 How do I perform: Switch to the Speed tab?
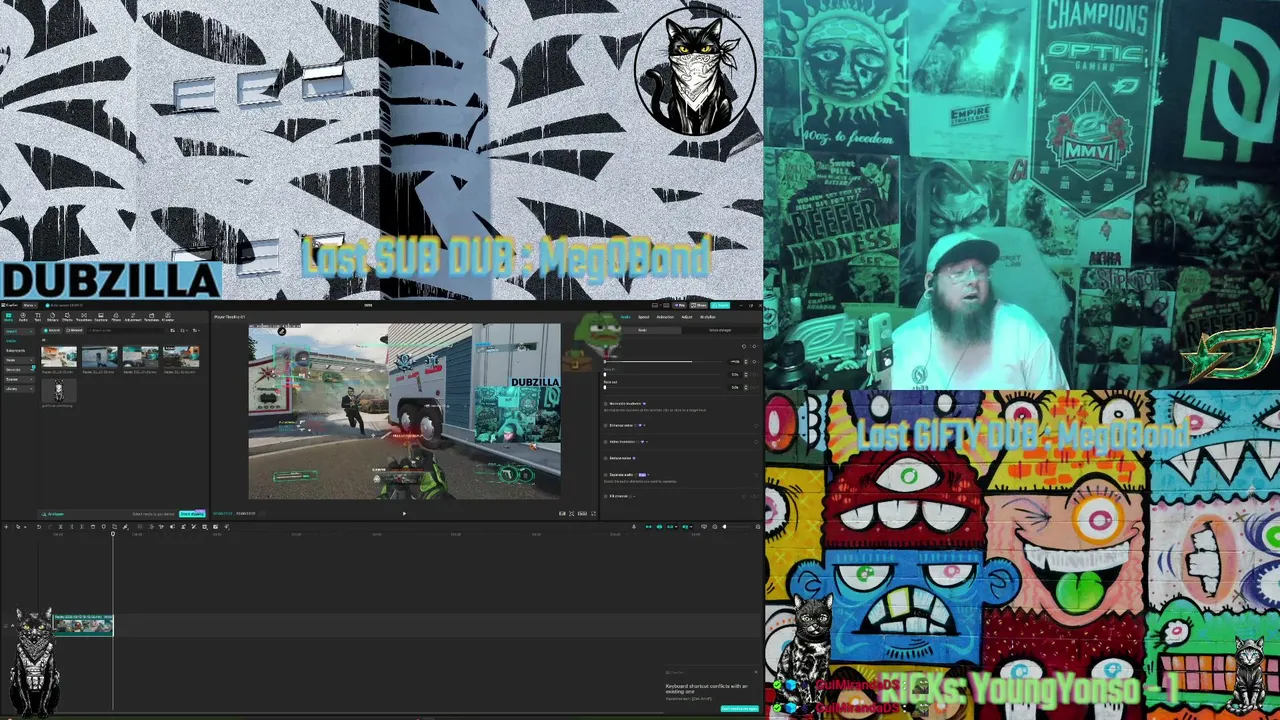[x=643, y=317]
